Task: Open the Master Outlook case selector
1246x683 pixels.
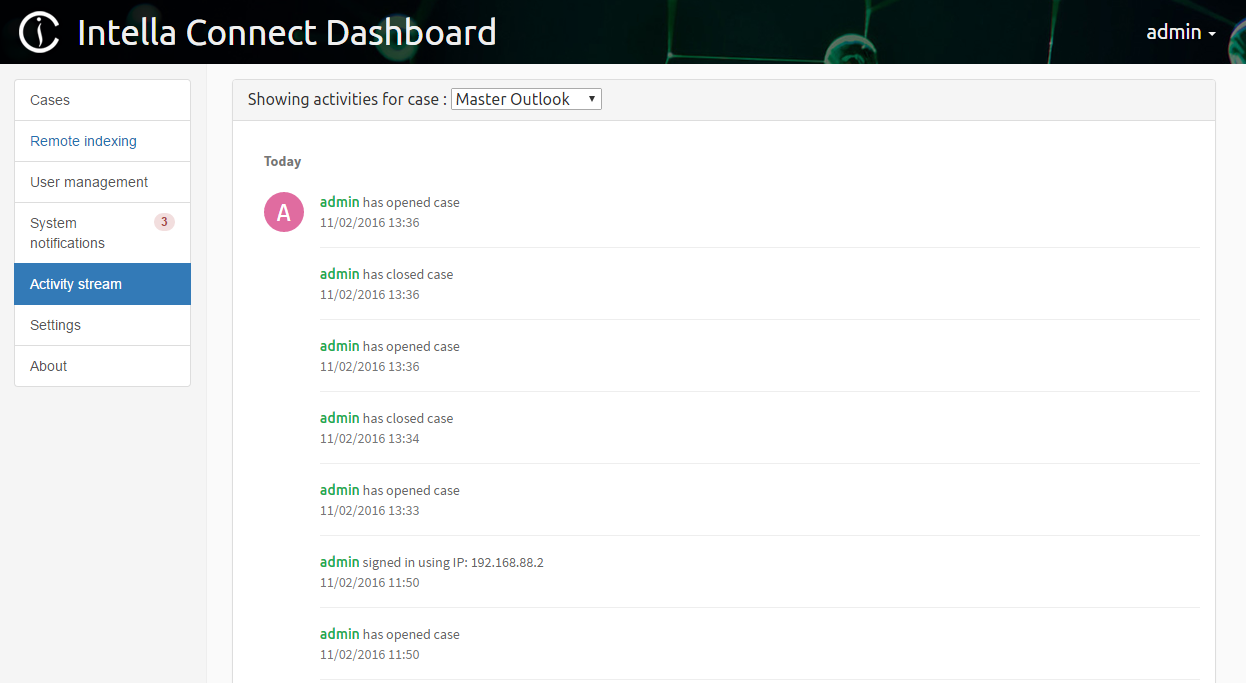Action: pyautogui.click(x=526, y=98)
